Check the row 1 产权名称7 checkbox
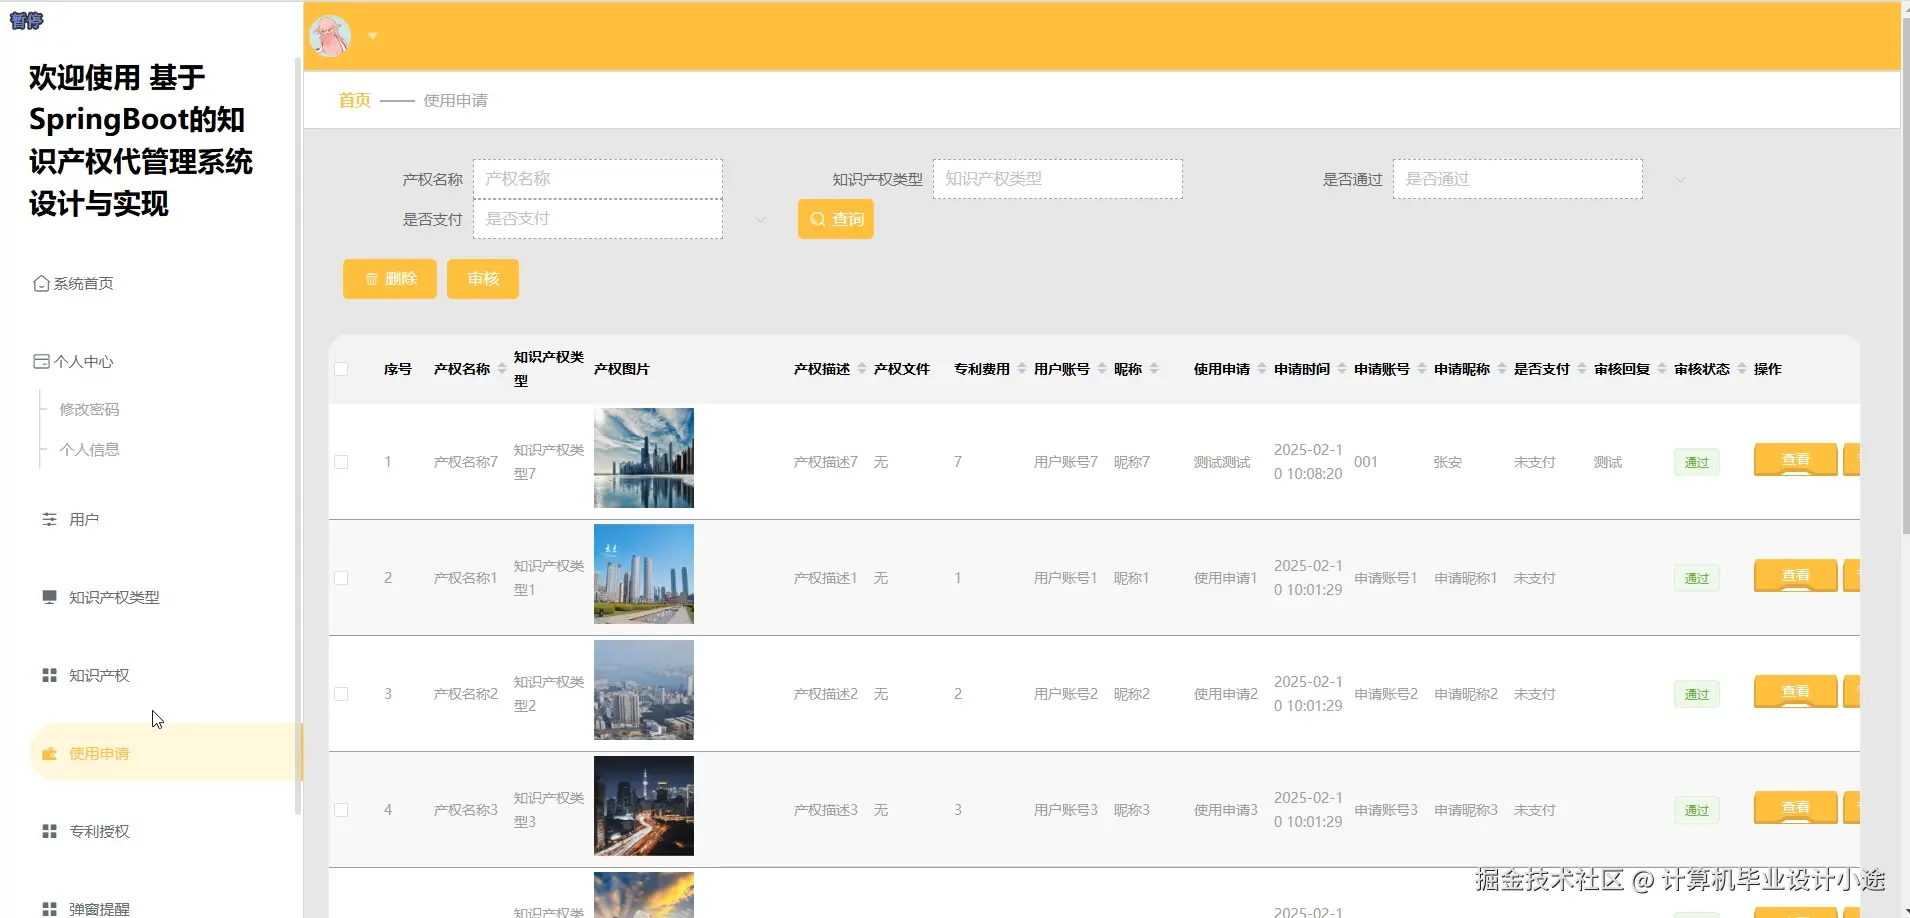 click(341, 462)
